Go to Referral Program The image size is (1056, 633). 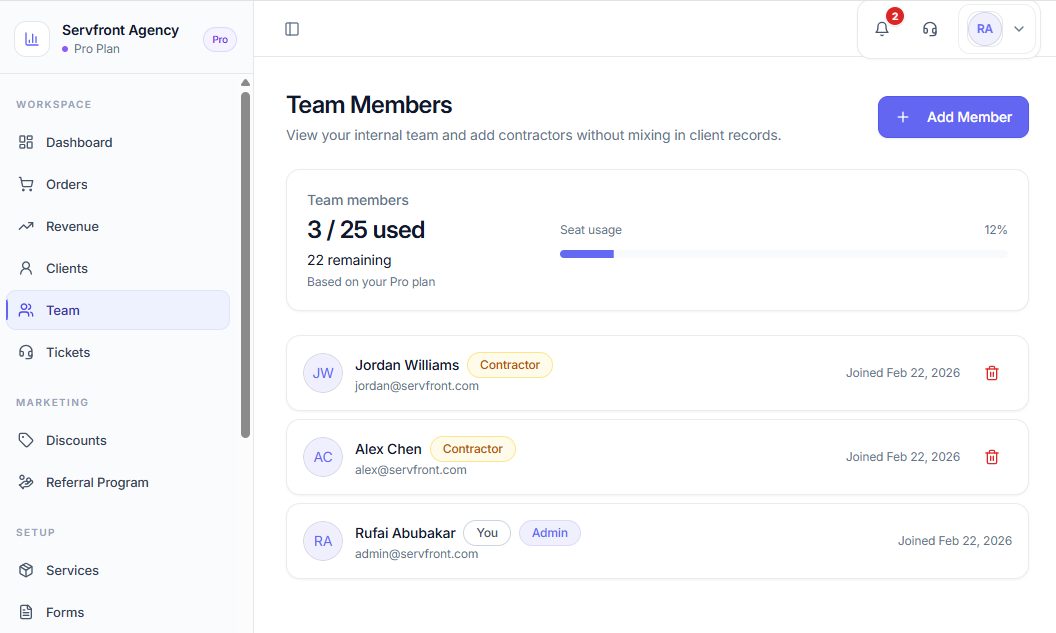118,482
